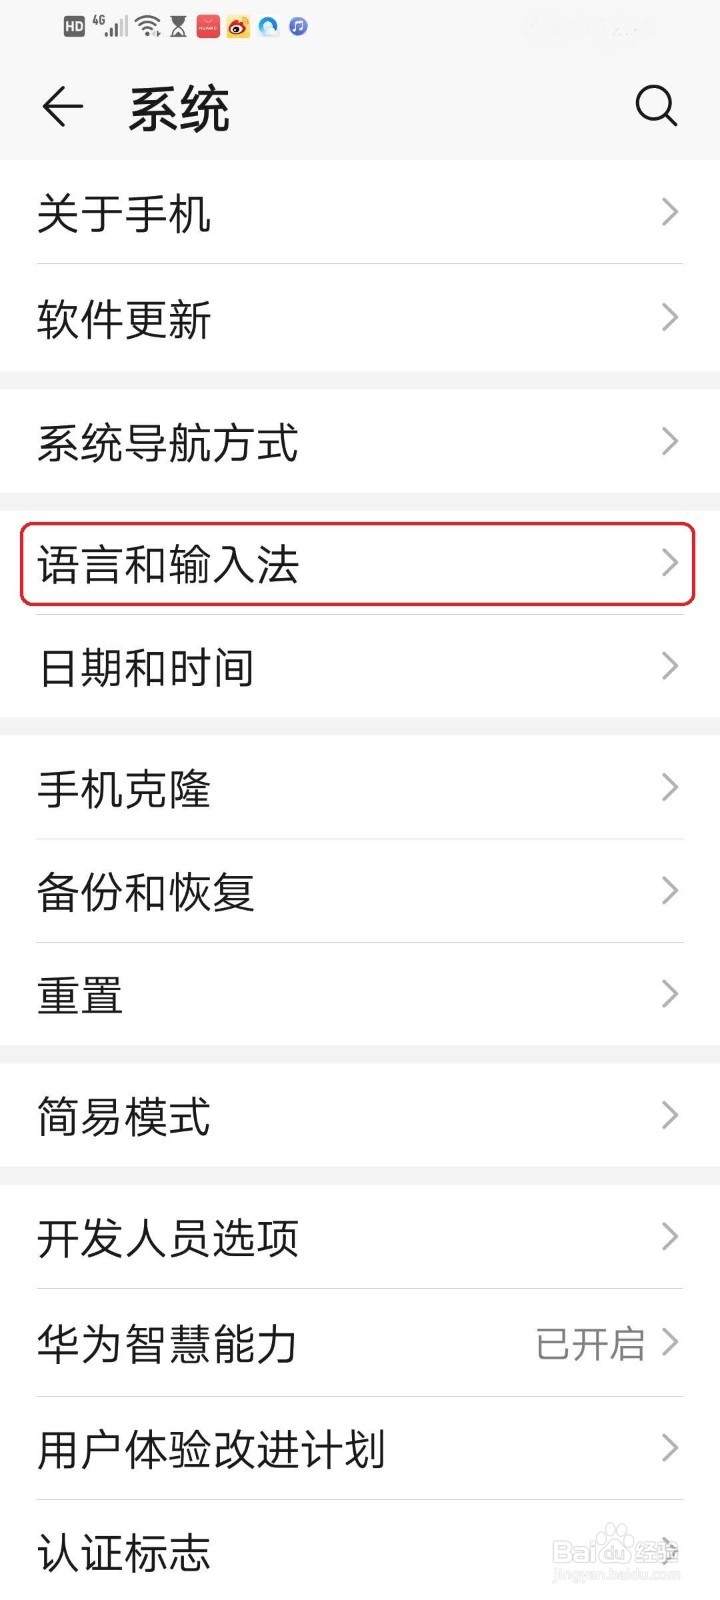Open 开发人员选项
The image size is (720, 1600).
tap(360, 1237)
